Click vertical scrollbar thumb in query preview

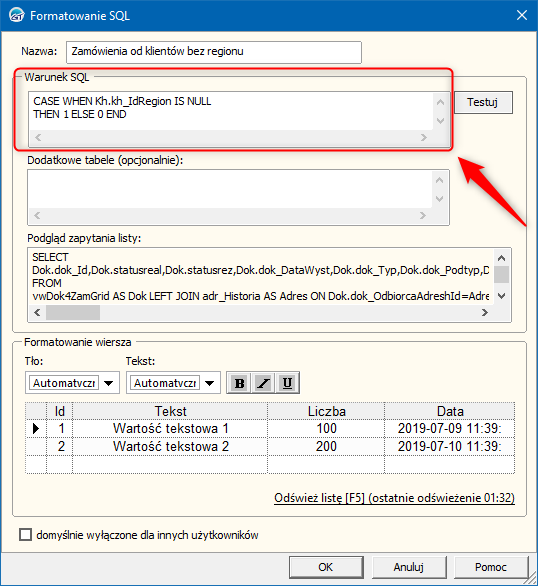[x=501, y=275]
